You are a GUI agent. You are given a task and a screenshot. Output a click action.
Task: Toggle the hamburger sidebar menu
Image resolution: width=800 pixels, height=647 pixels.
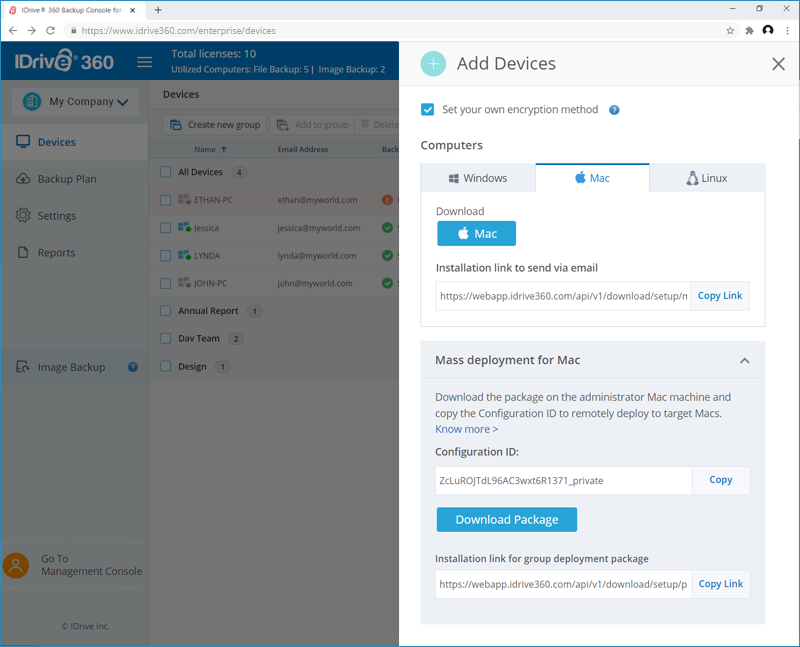point(144,62)
